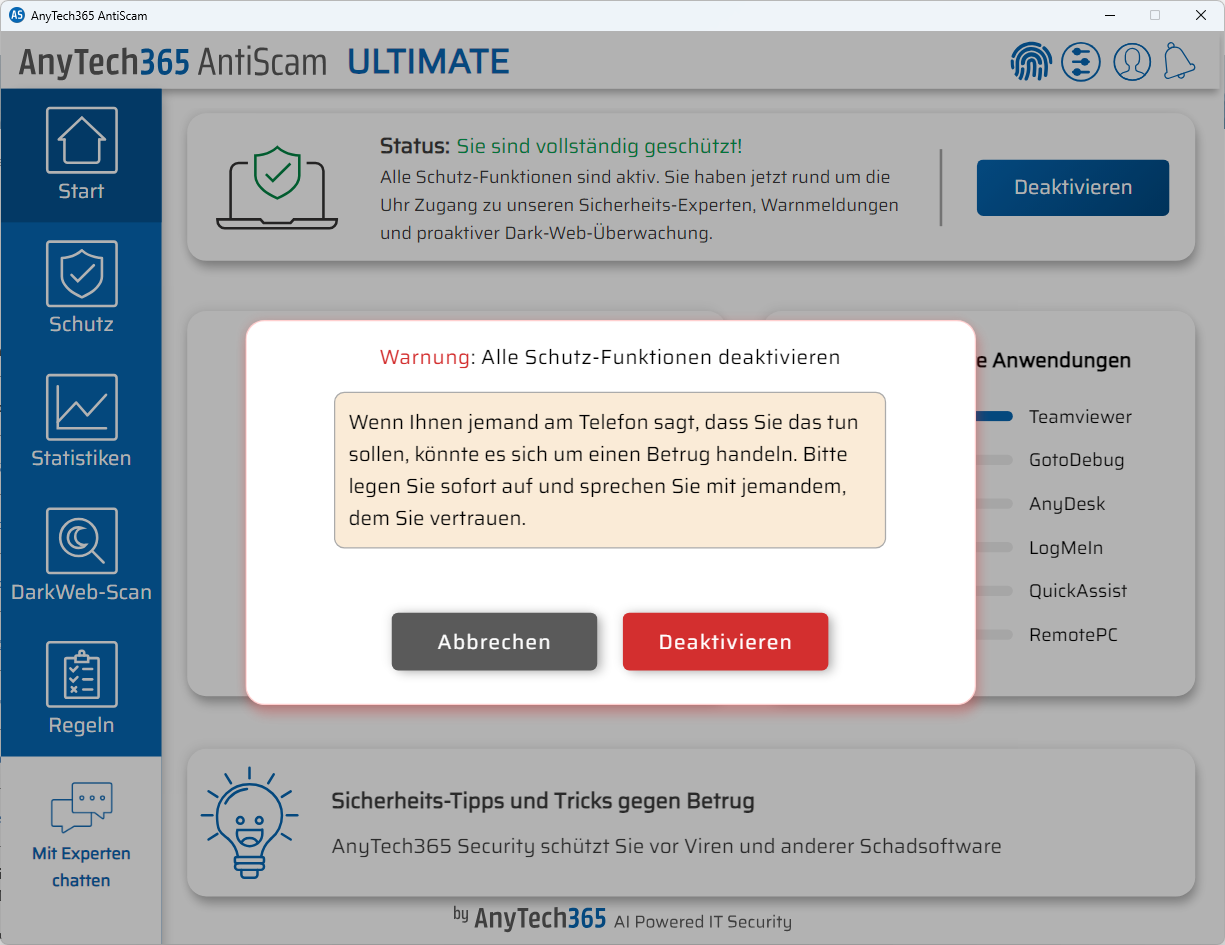Viewport: 1225px width, 945px height.
Task: Open Schutz via the shield icon
Action: (81, 274)
